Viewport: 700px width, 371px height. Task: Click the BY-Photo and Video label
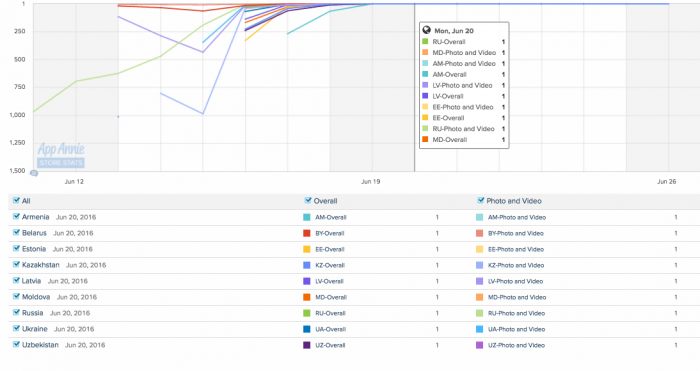(516, 233)
